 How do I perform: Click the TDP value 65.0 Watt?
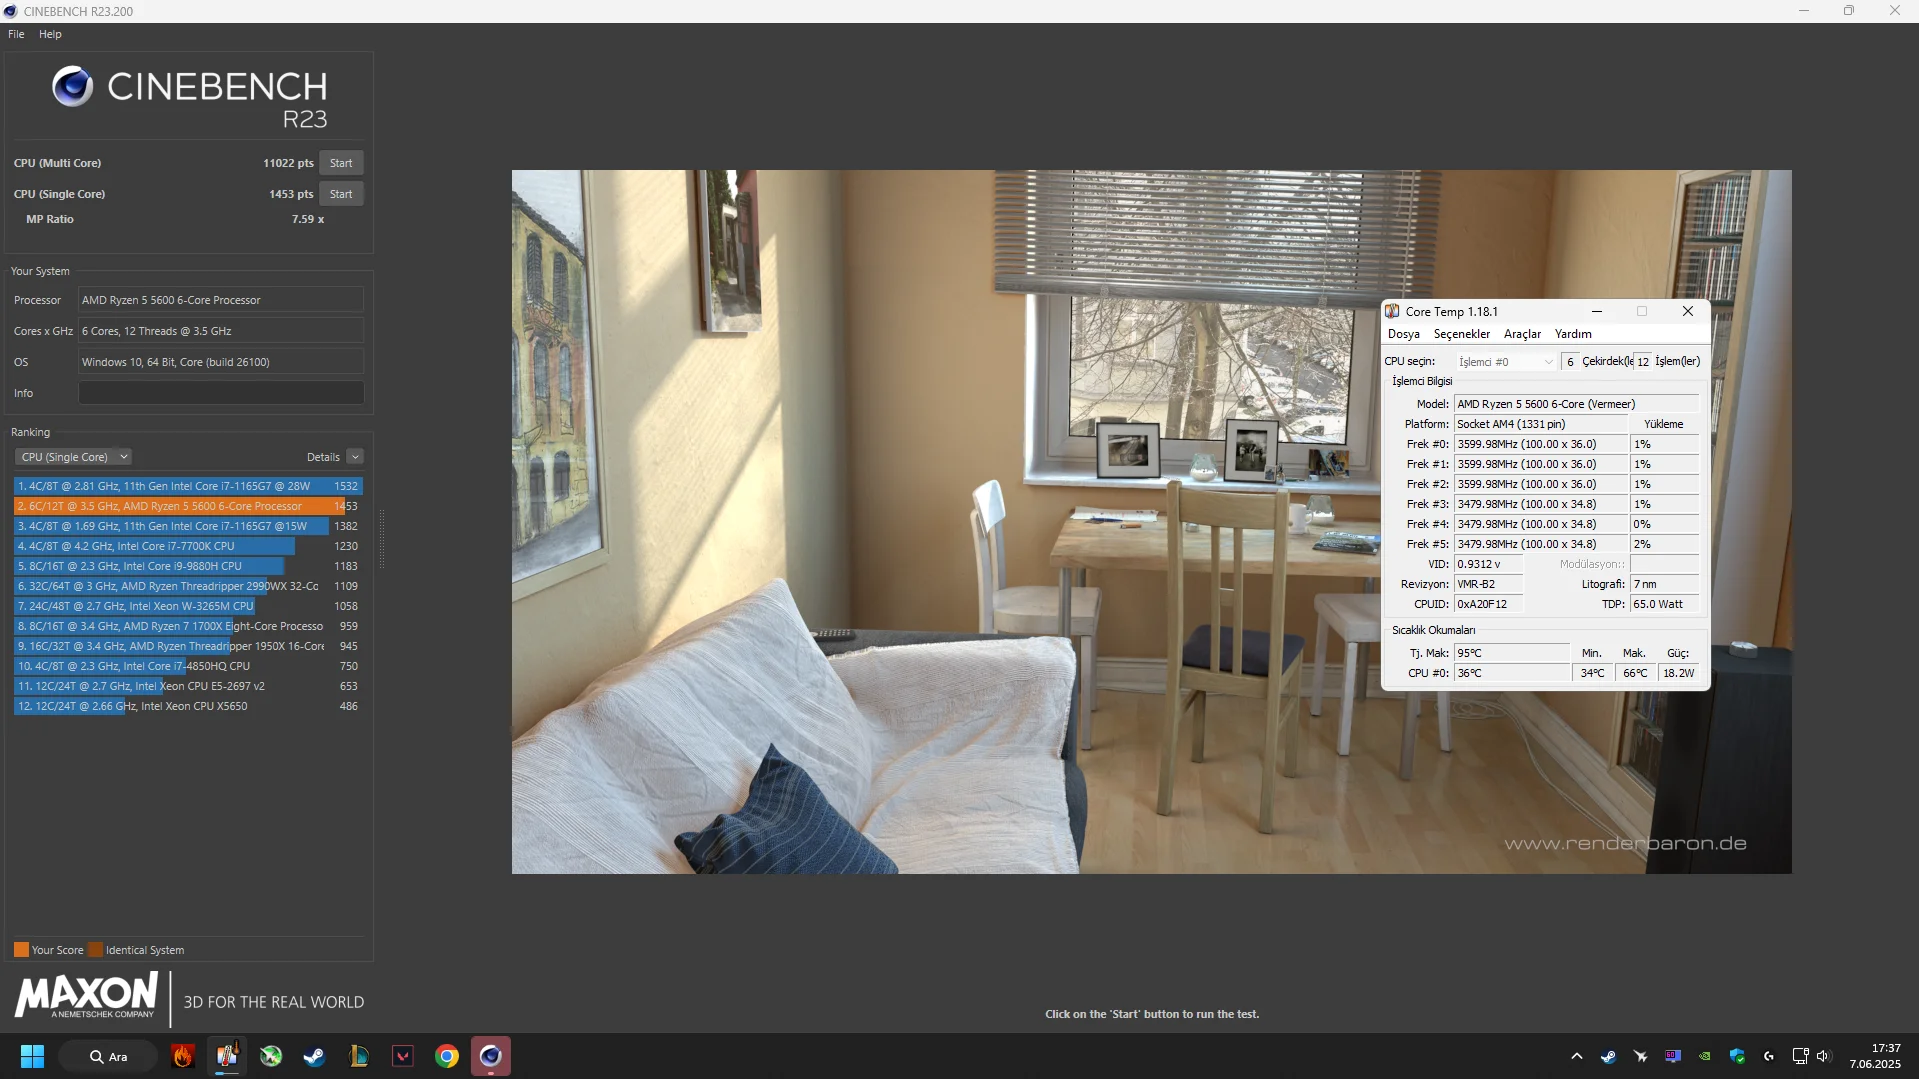(x=1664, y=604)
